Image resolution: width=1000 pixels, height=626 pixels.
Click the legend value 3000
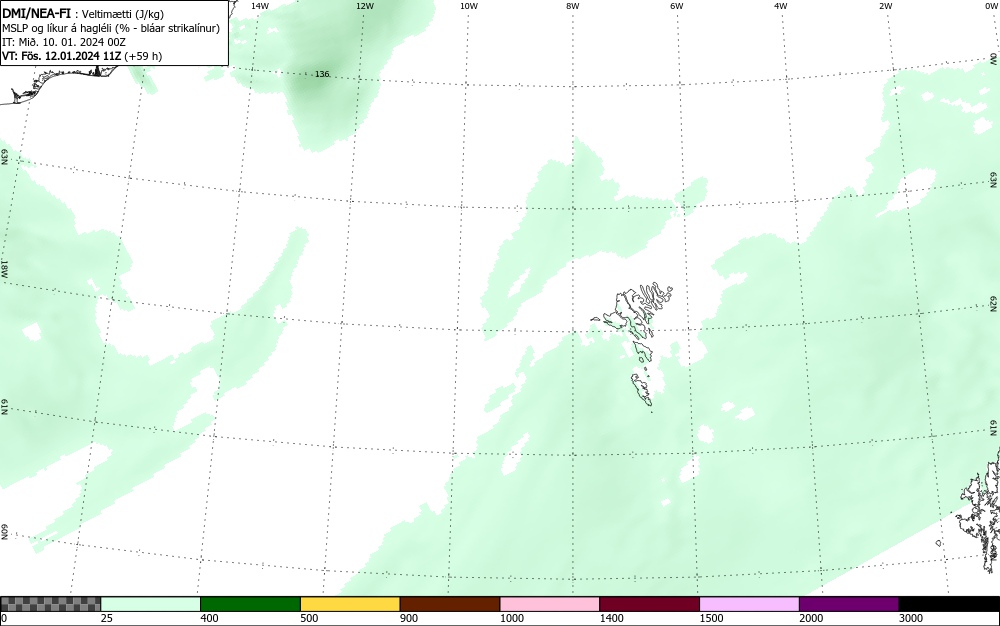(x=911, y=618)
